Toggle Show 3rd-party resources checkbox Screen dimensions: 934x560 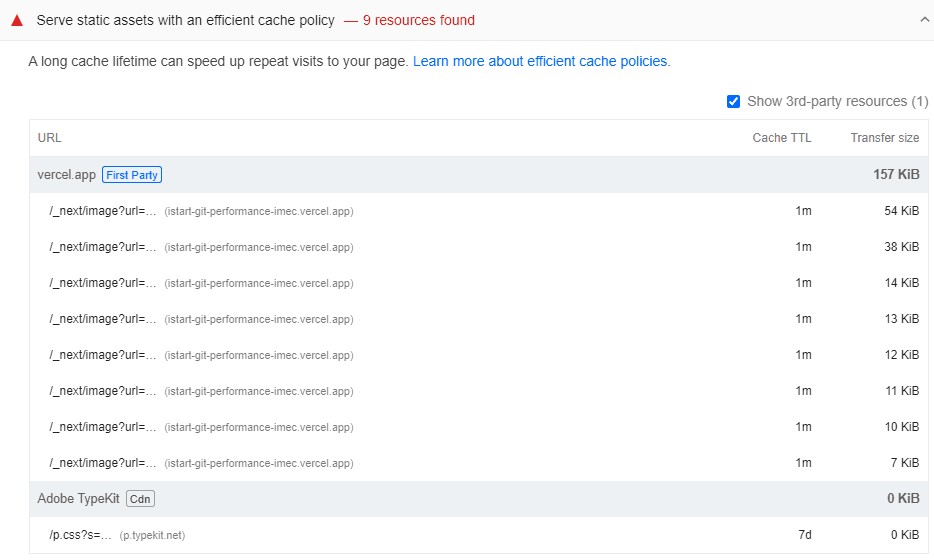point(733,101)
